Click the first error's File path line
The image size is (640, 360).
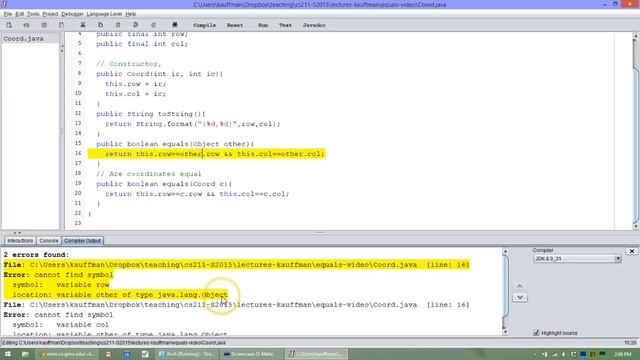[236, 265]
